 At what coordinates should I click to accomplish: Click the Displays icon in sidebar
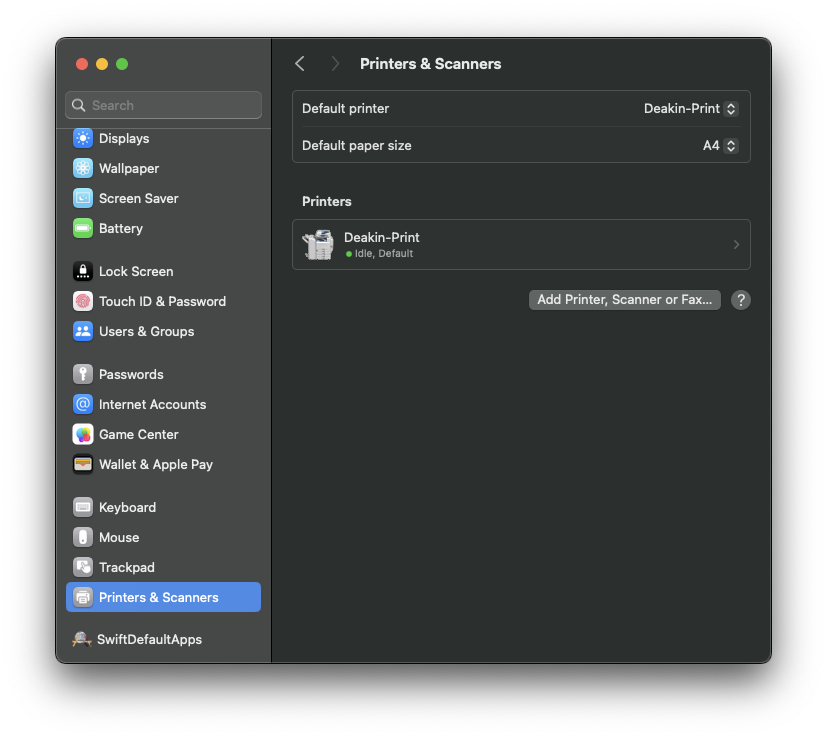coord(83,139)
